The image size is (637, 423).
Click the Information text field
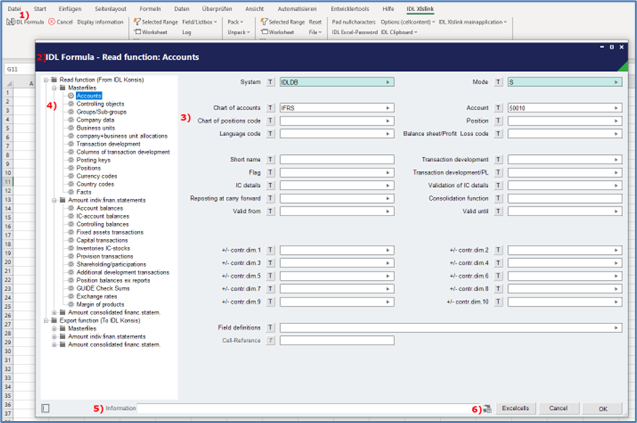pos(310,408)
